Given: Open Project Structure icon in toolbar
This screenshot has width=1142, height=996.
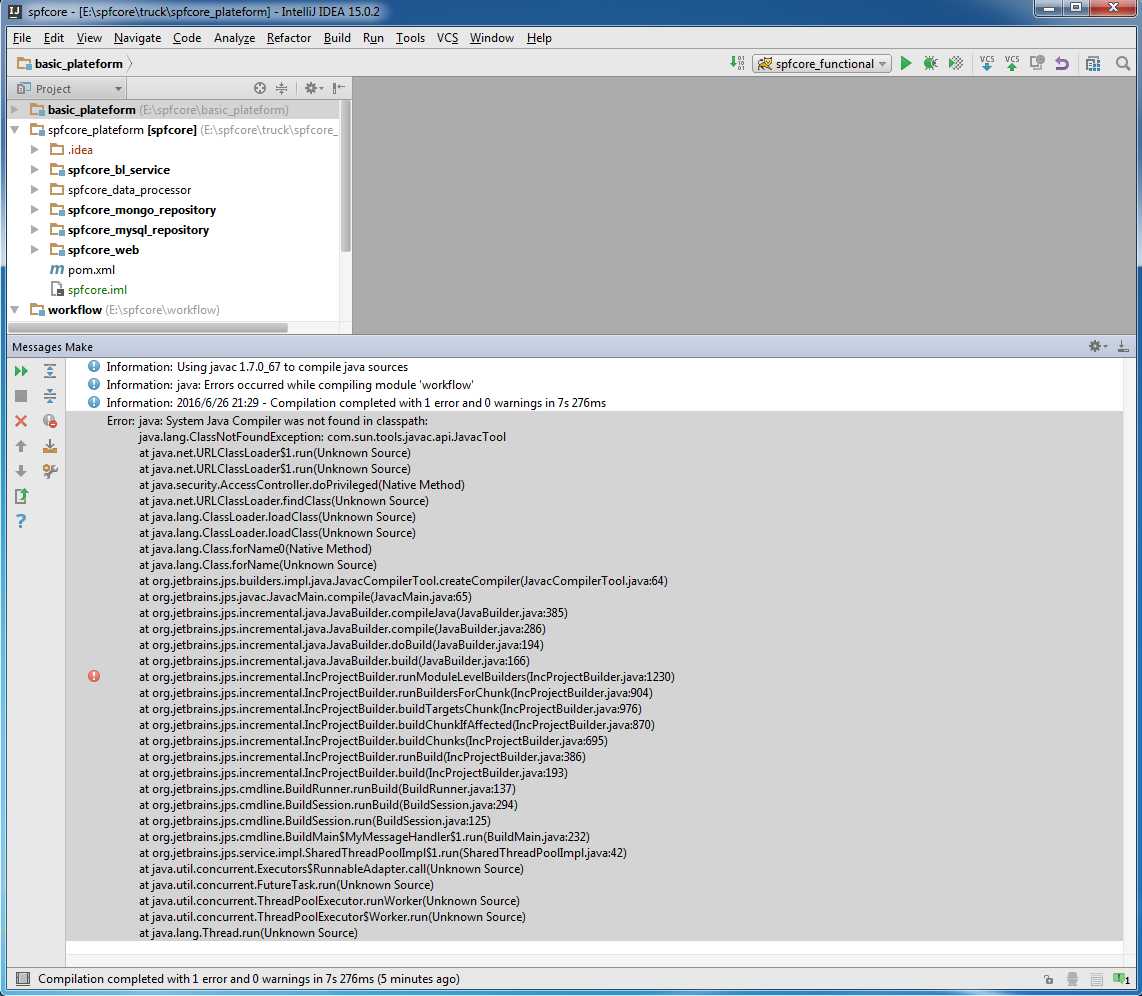Looking at the screenshot, I should click(x=1092, y=63).
